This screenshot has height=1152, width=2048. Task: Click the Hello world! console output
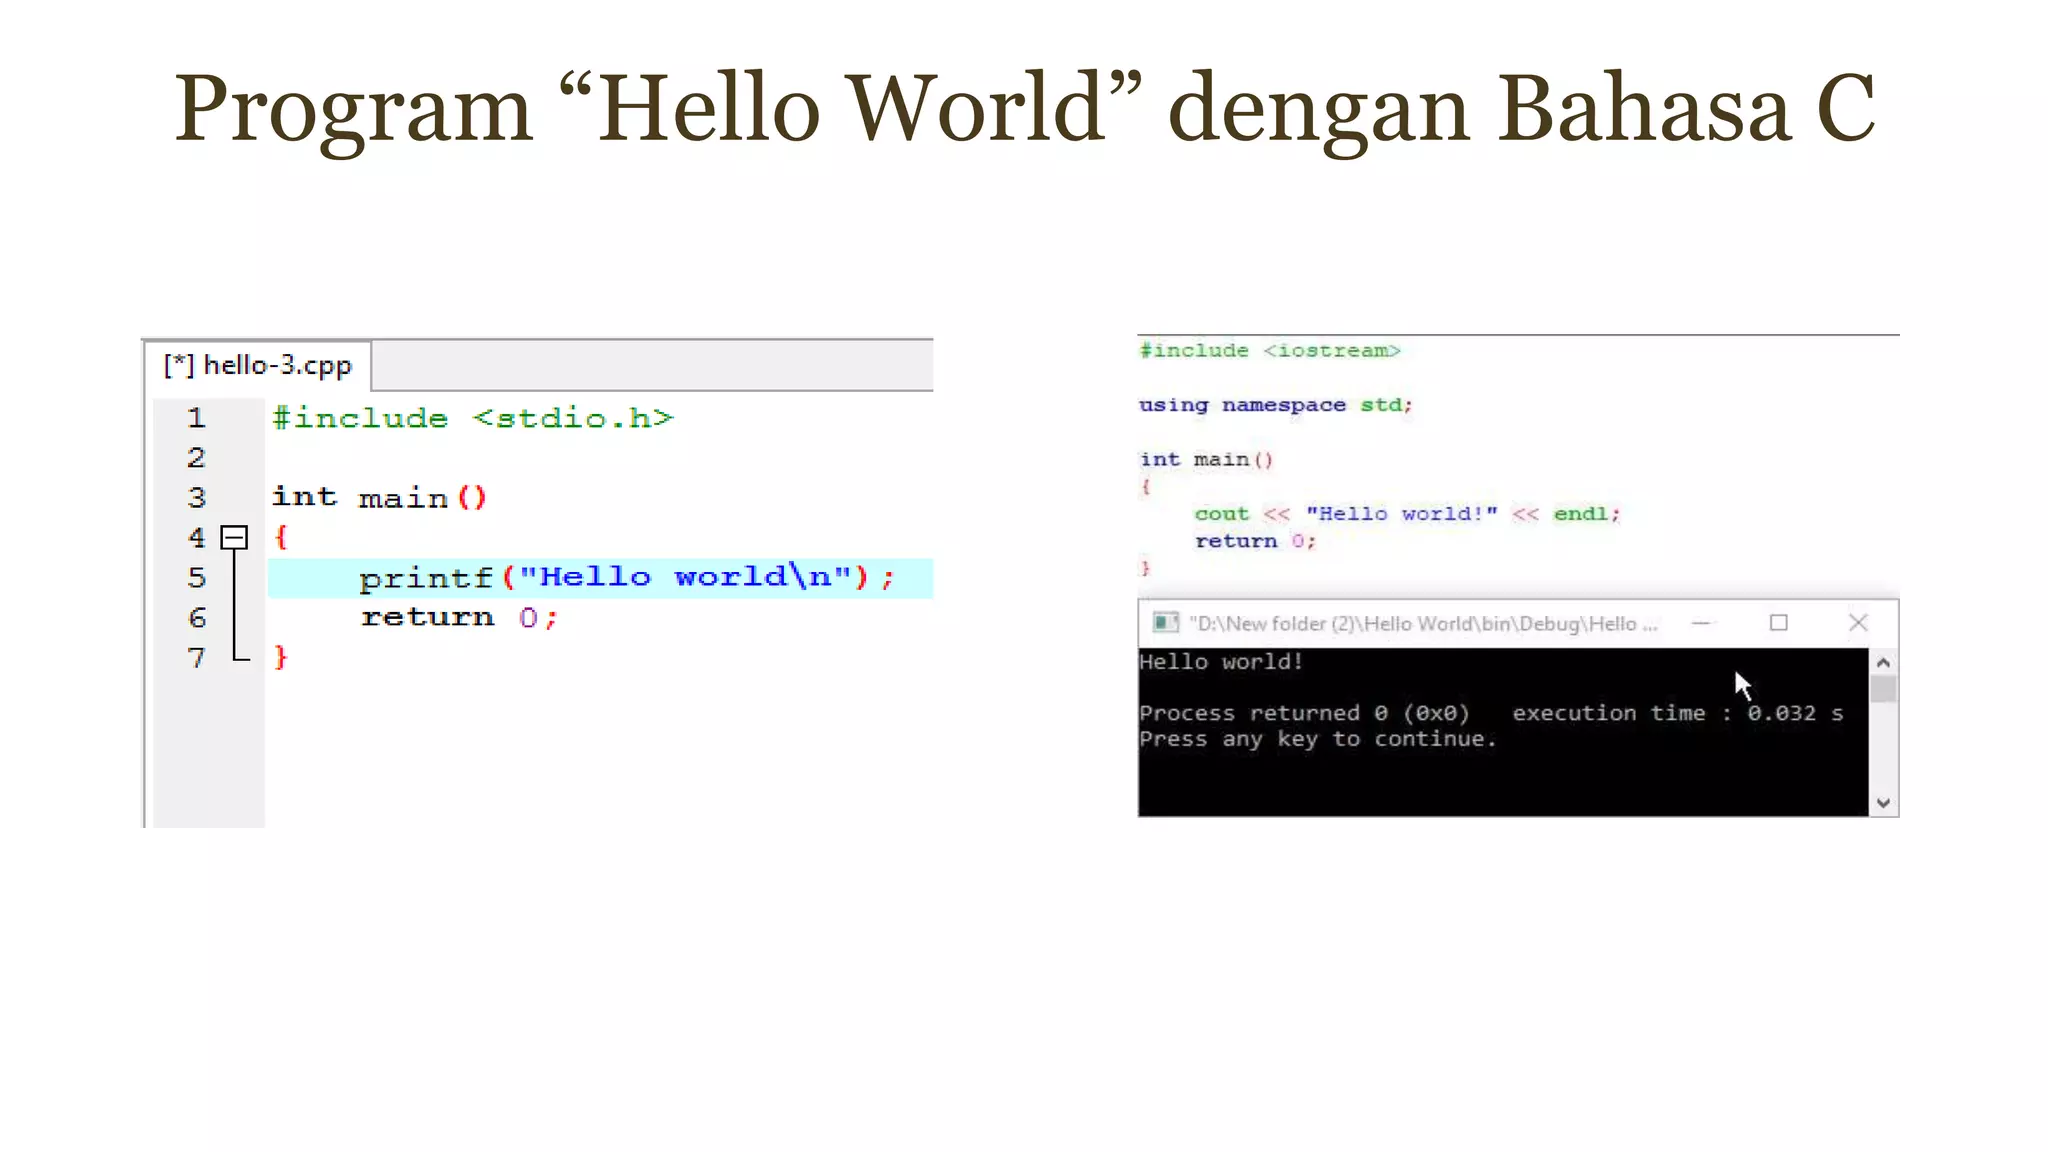[x=1221, y=662]
